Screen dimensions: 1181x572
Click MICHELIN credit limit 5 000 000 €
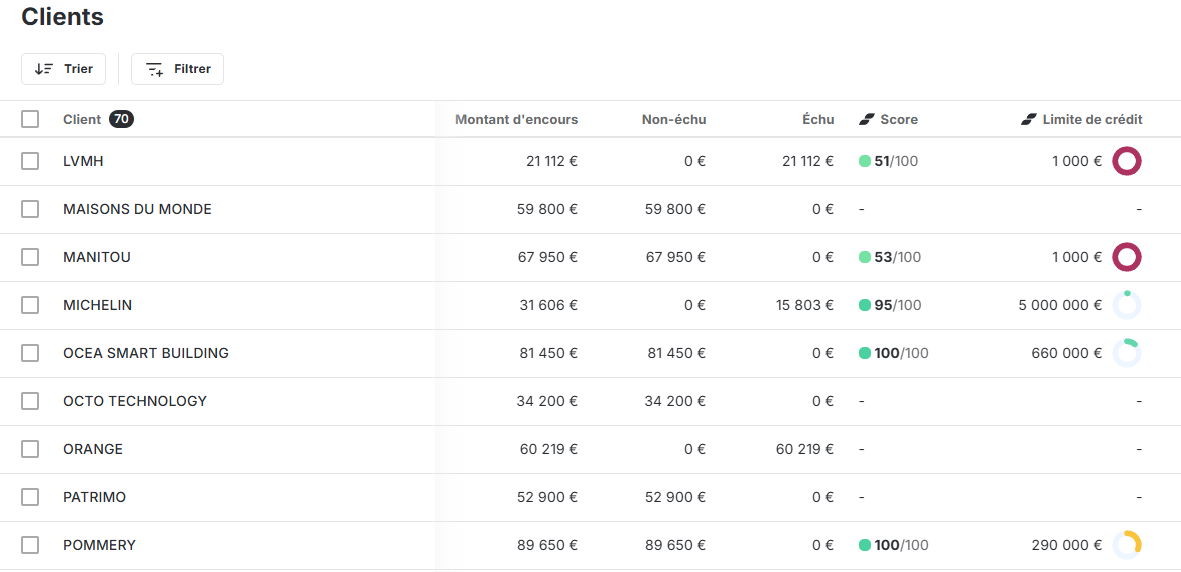[x=1059, y=305]
